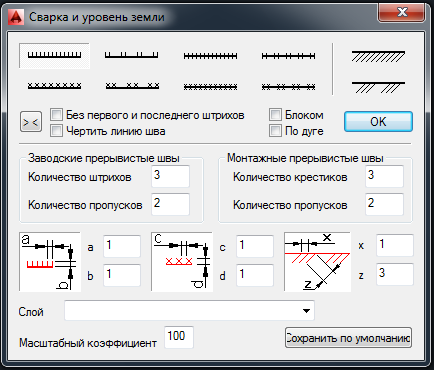This screenshot has height=370, width=434.
Task: Confirm with the OK button
Action: coord(378,121)
